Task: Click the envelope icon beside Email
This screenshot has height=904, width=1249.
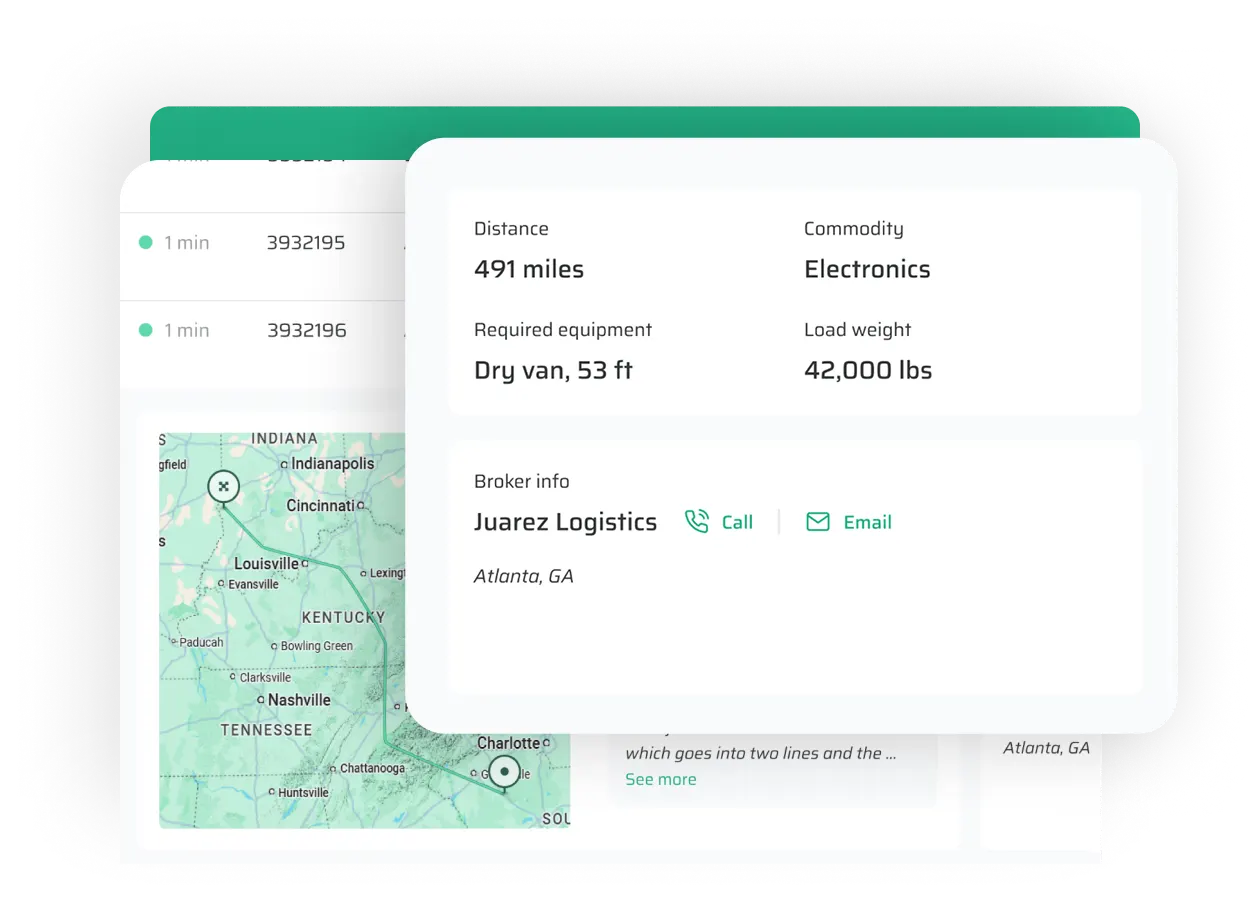Action: click(818, 522)
